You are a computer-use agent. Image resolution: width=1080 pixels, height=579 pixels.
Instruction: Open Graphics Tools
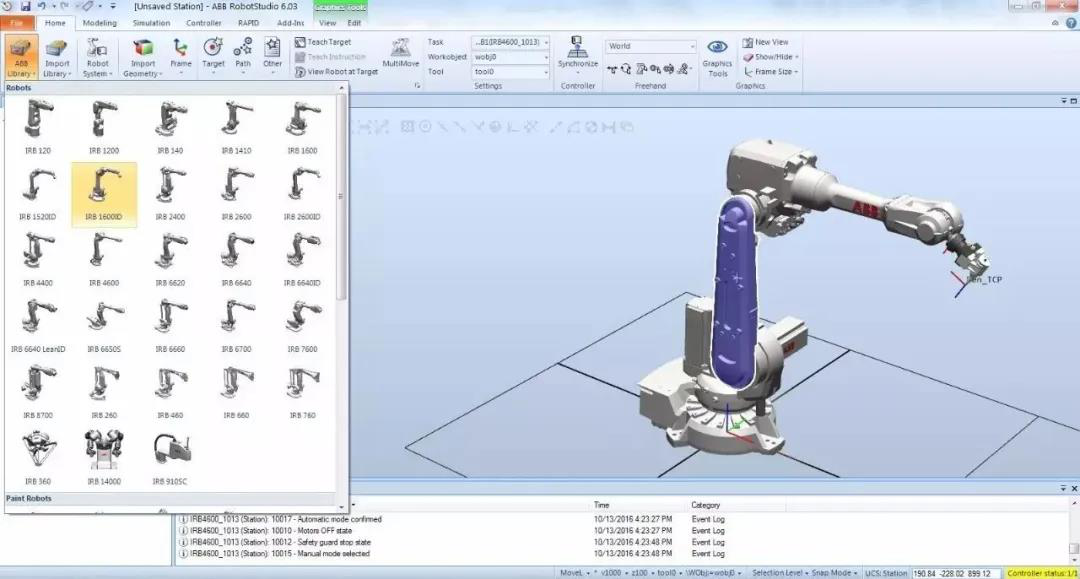[x=717, y=56]
